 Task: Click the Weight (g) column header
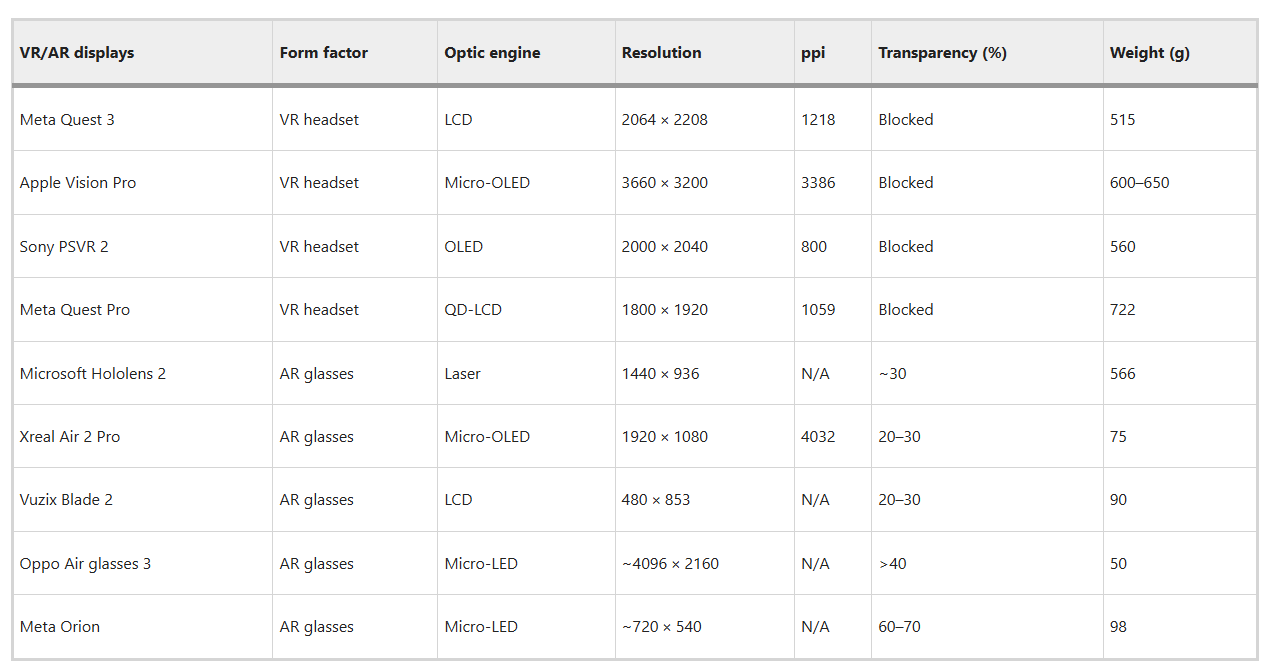coord(1149,53)
